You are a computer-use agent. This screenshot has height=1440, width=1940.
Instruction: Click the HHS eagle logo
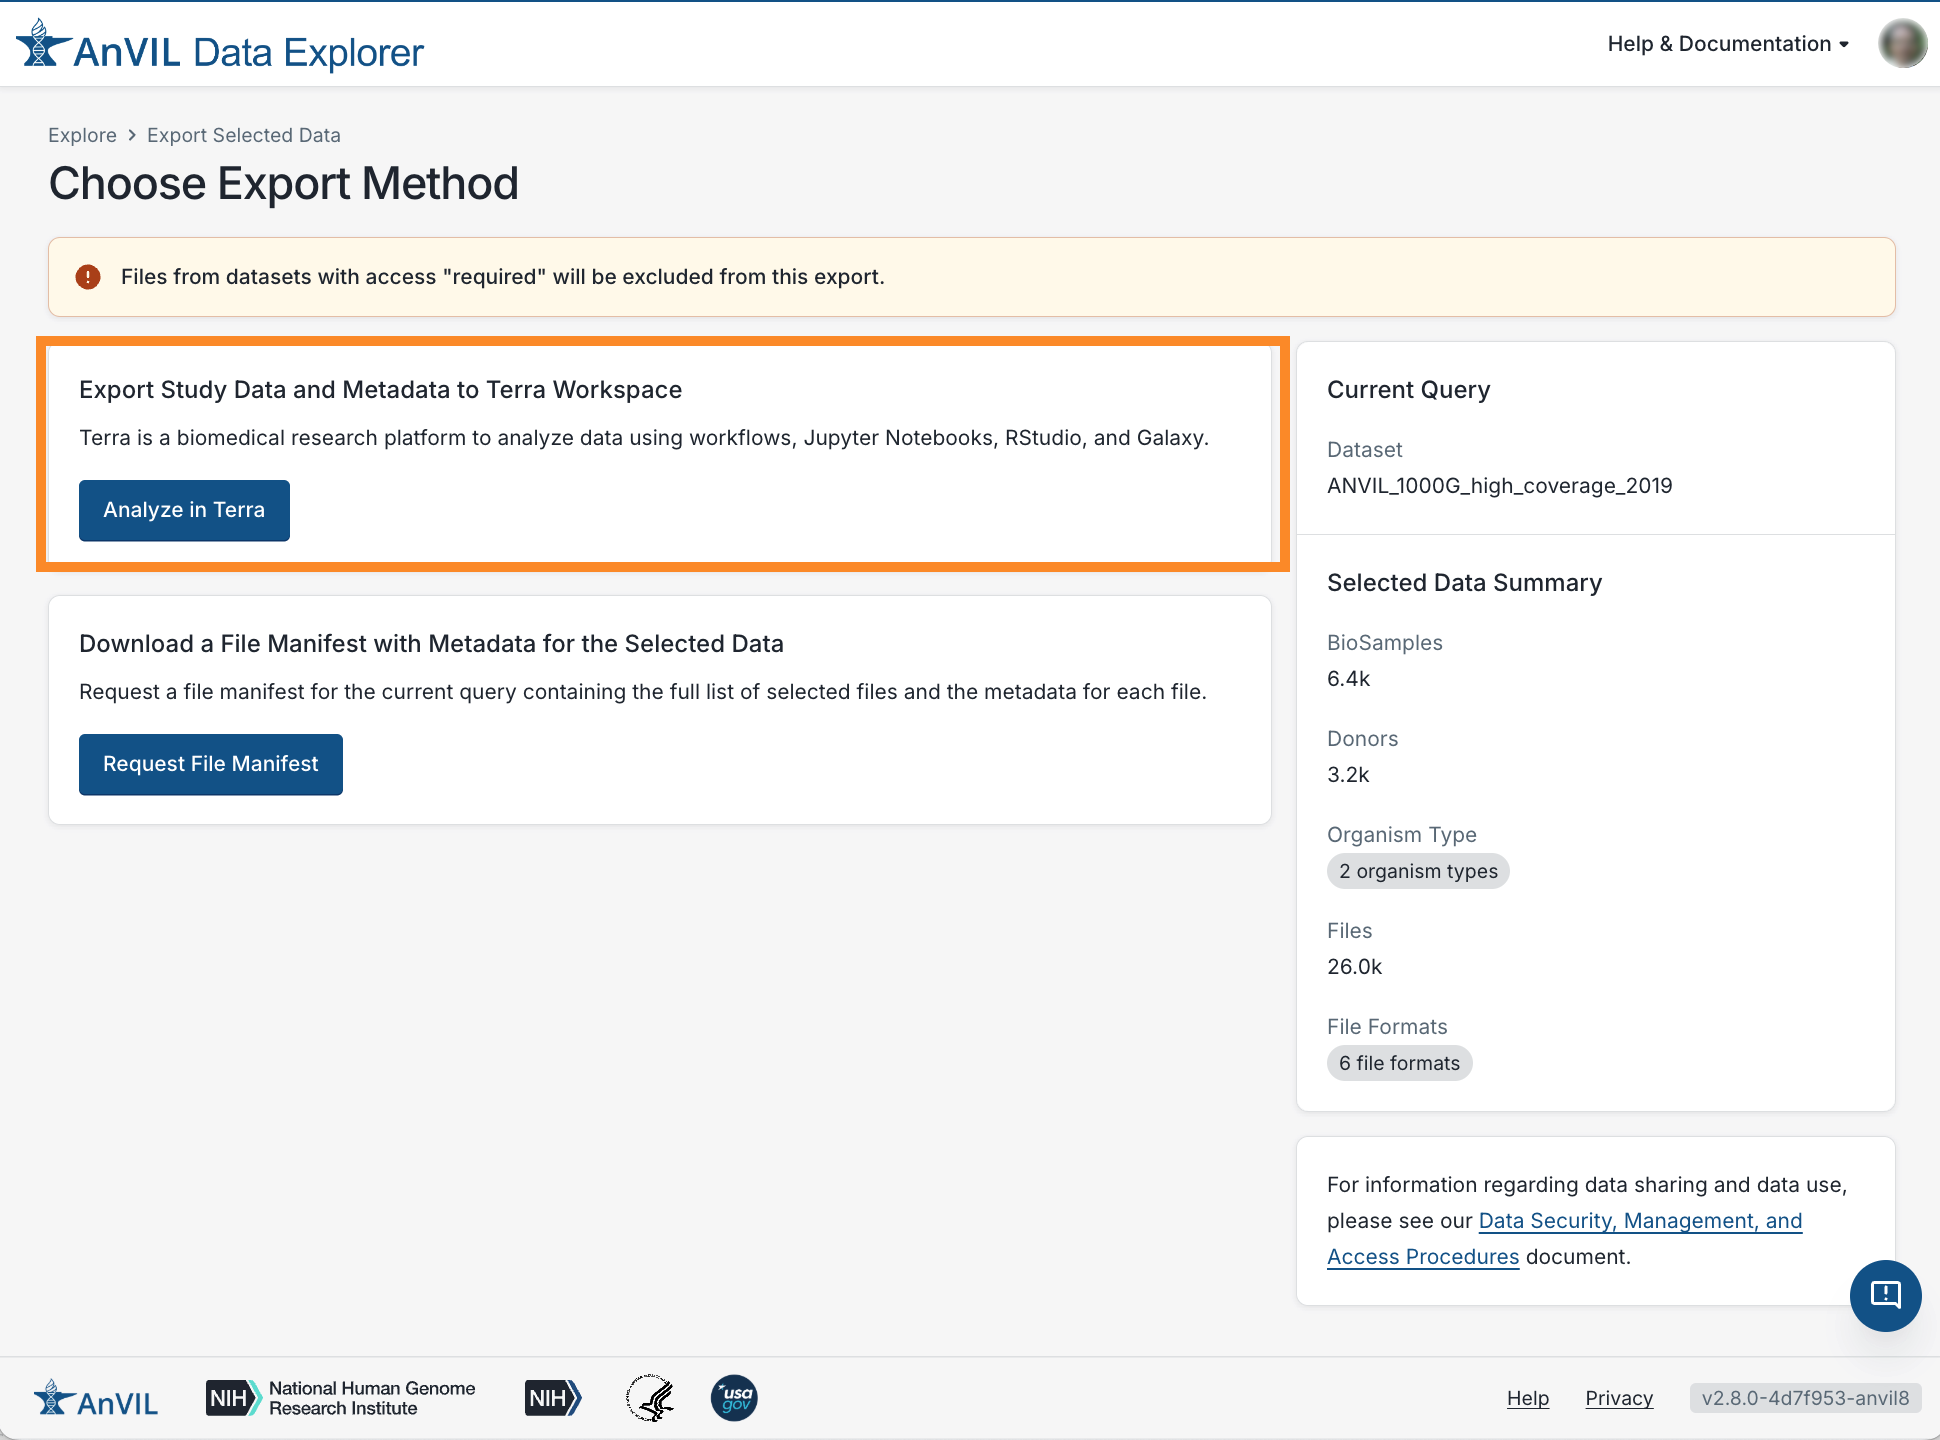[650, 1398]
